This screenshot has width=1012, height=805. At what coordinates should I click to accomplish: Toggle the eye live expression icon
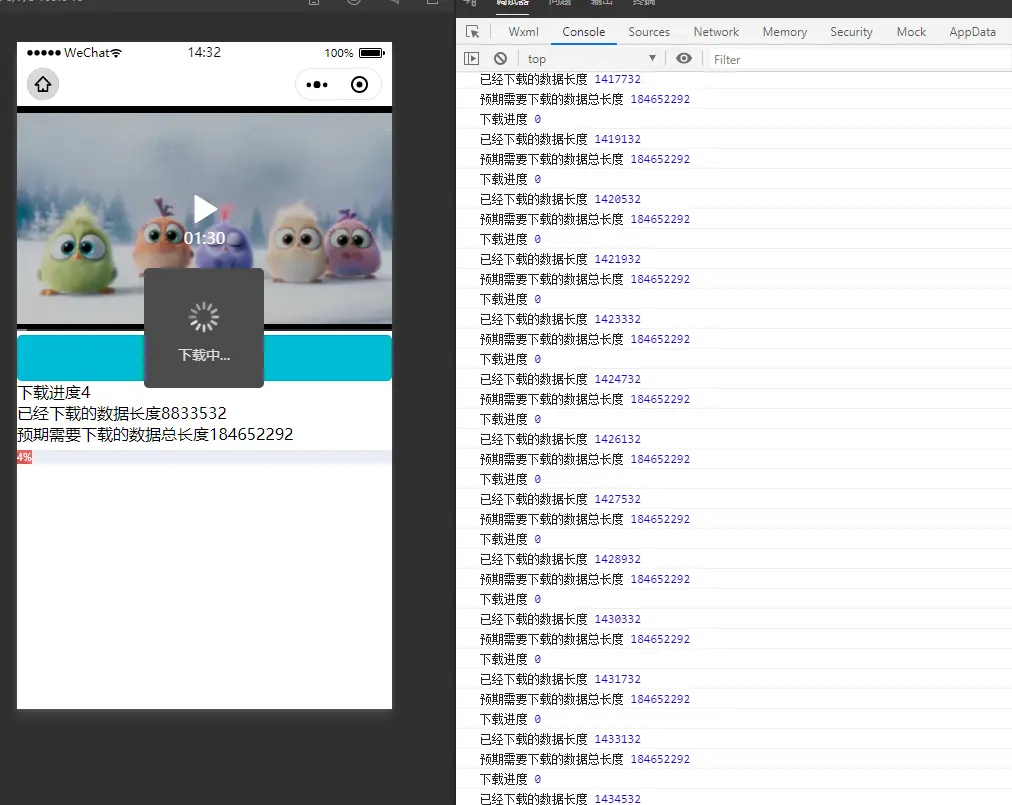(683, 59)
